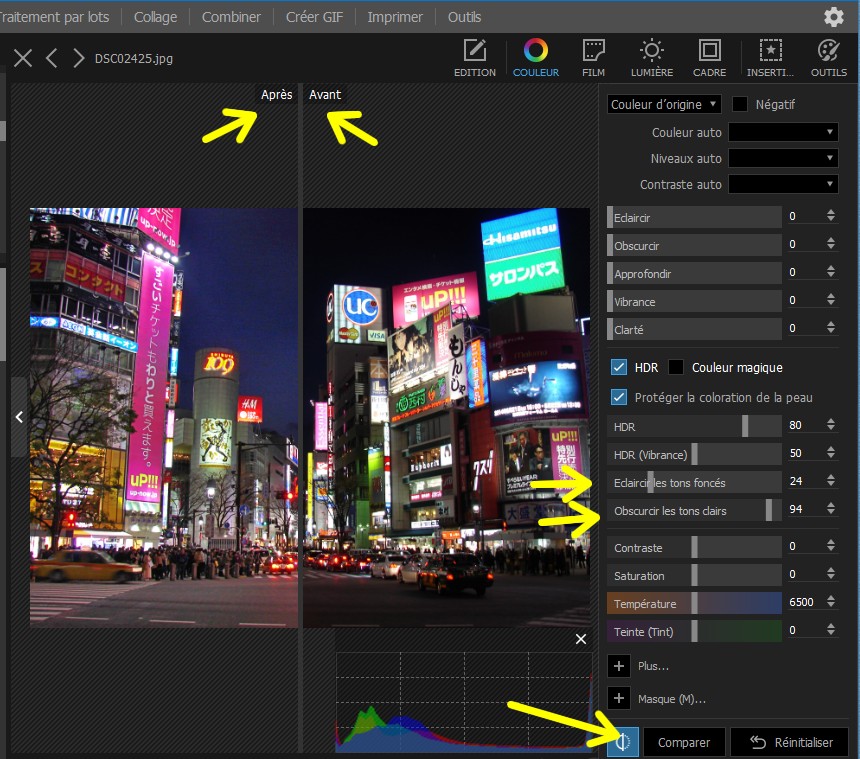This screenshot has height=759, width=860.
Task: Open the Collage menu
Action: tap(155, 17)
